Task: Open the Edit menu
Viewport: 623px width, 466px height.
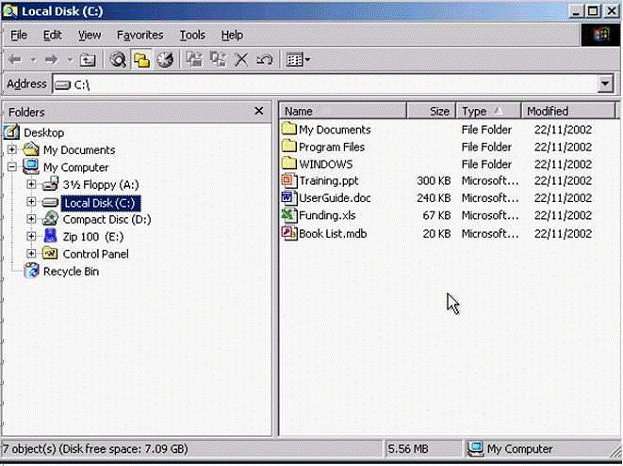Action: [52, 35]
